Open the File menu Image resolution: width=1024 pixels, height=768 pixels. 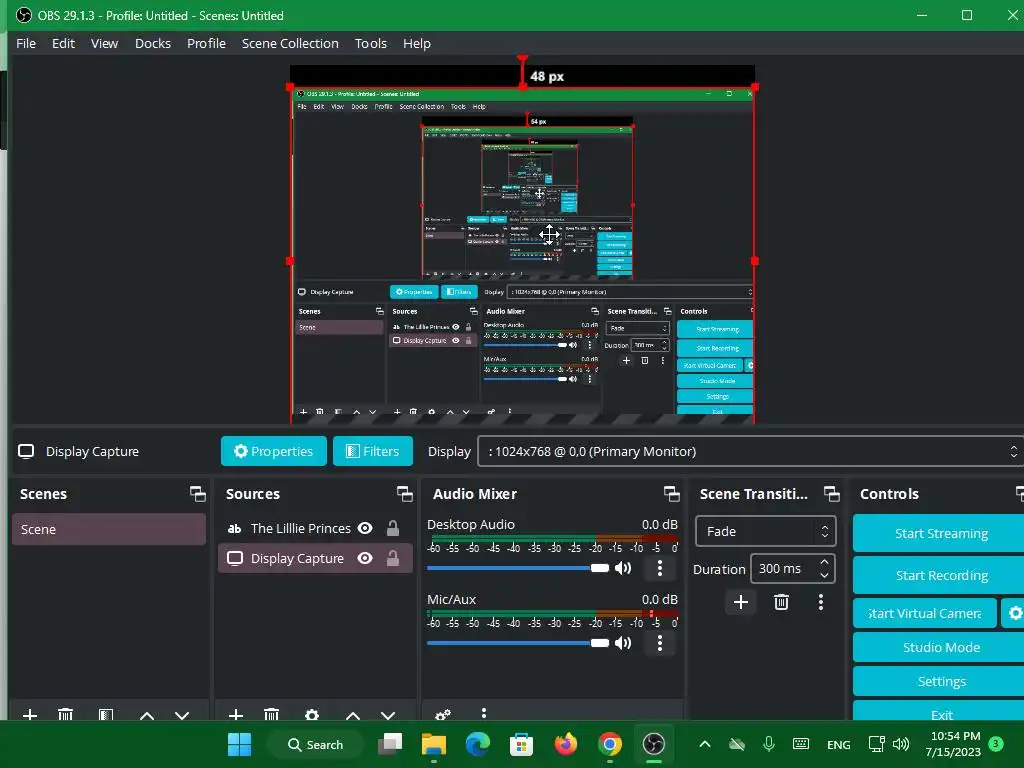(26, 43)
